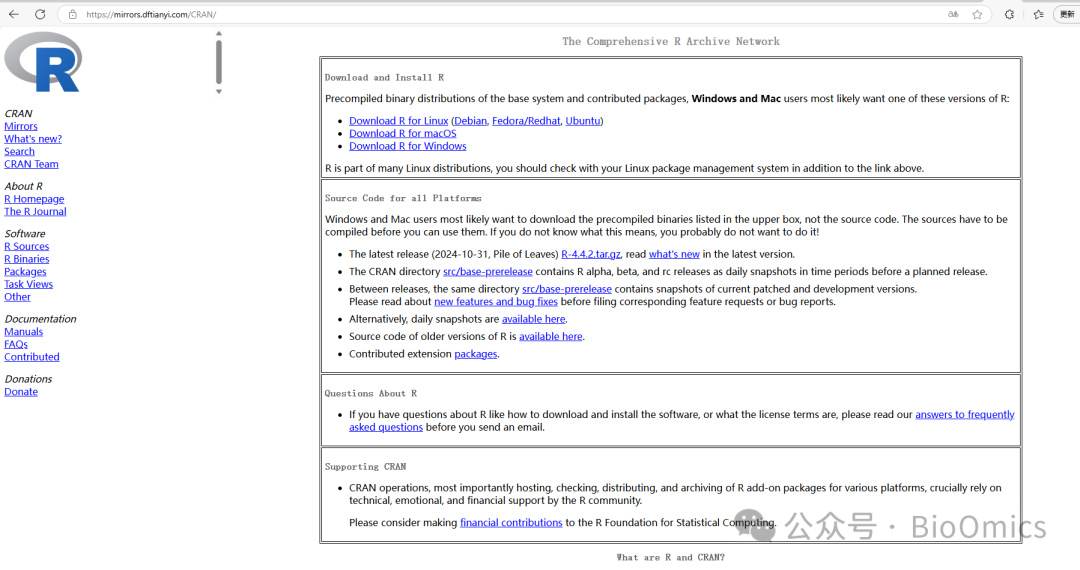Viewport: 1080px width, 570px height.
Task: Click the sidebar scrollbar up arrow
Action: [x=219, y=33]
